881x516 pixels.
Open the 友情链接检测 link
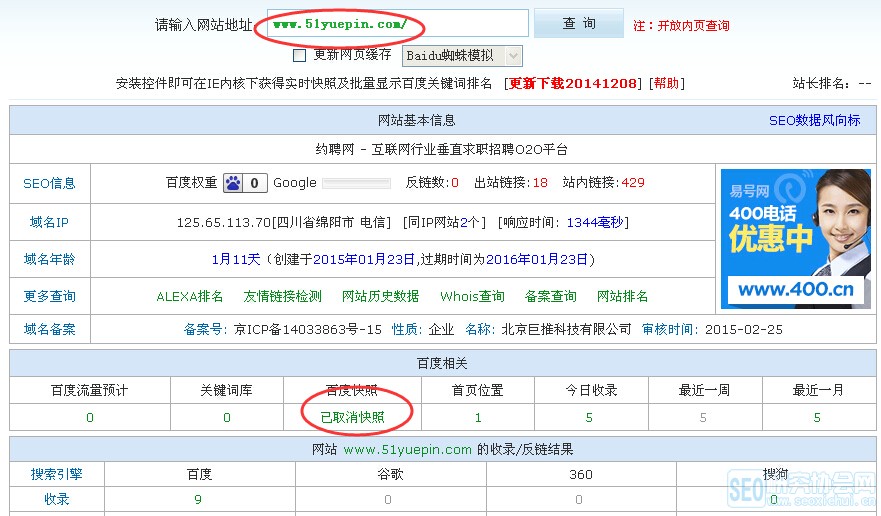[x=282, y=296]
